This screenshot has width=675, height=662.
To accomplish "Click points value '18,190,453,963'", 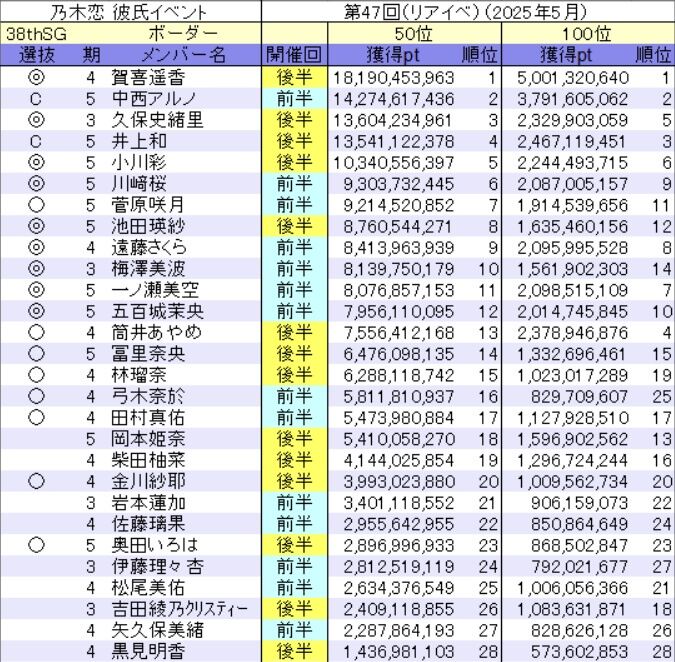I will 393,78.
